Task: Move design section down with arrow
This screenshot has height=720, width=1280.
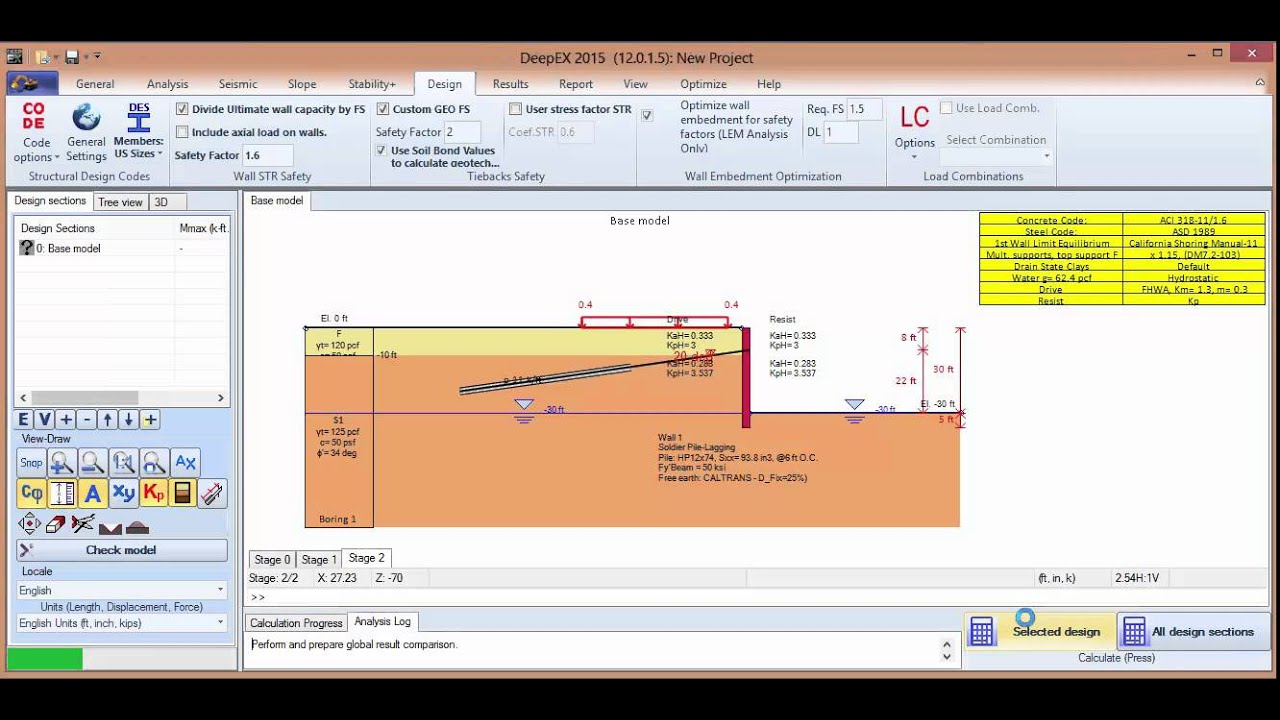Action: 129,420
